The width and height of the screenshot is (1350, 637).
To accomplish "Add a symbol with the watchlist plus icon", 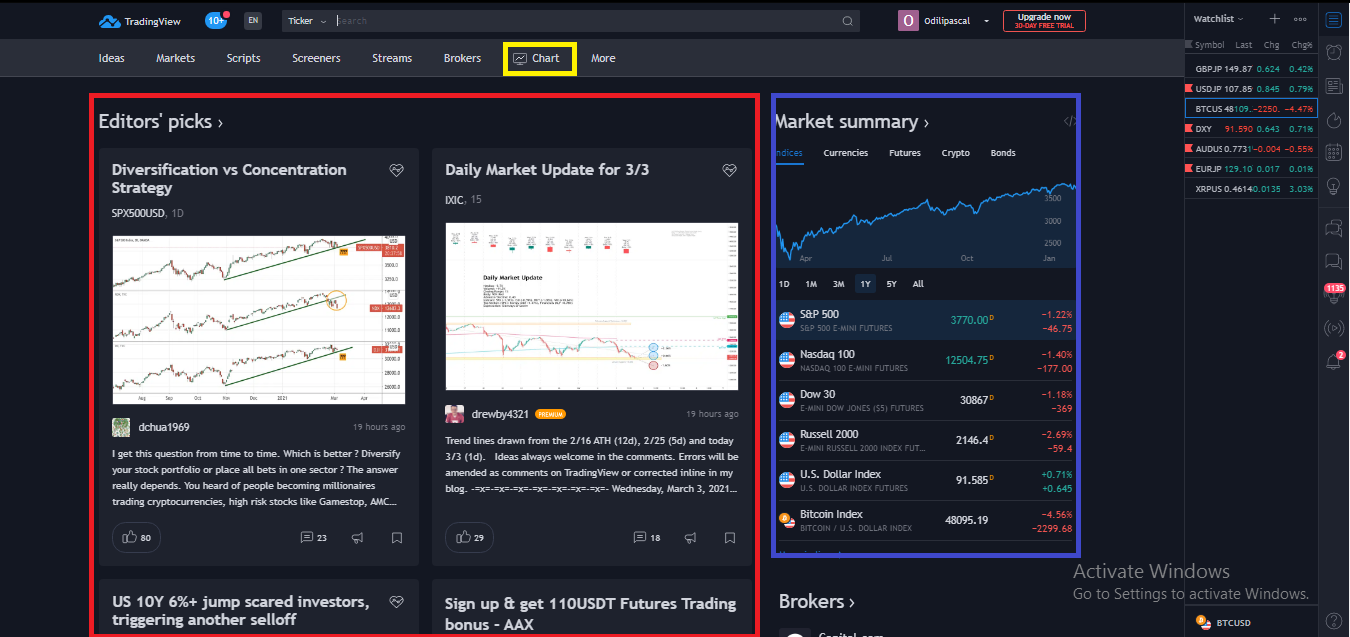I will 1274,18.
